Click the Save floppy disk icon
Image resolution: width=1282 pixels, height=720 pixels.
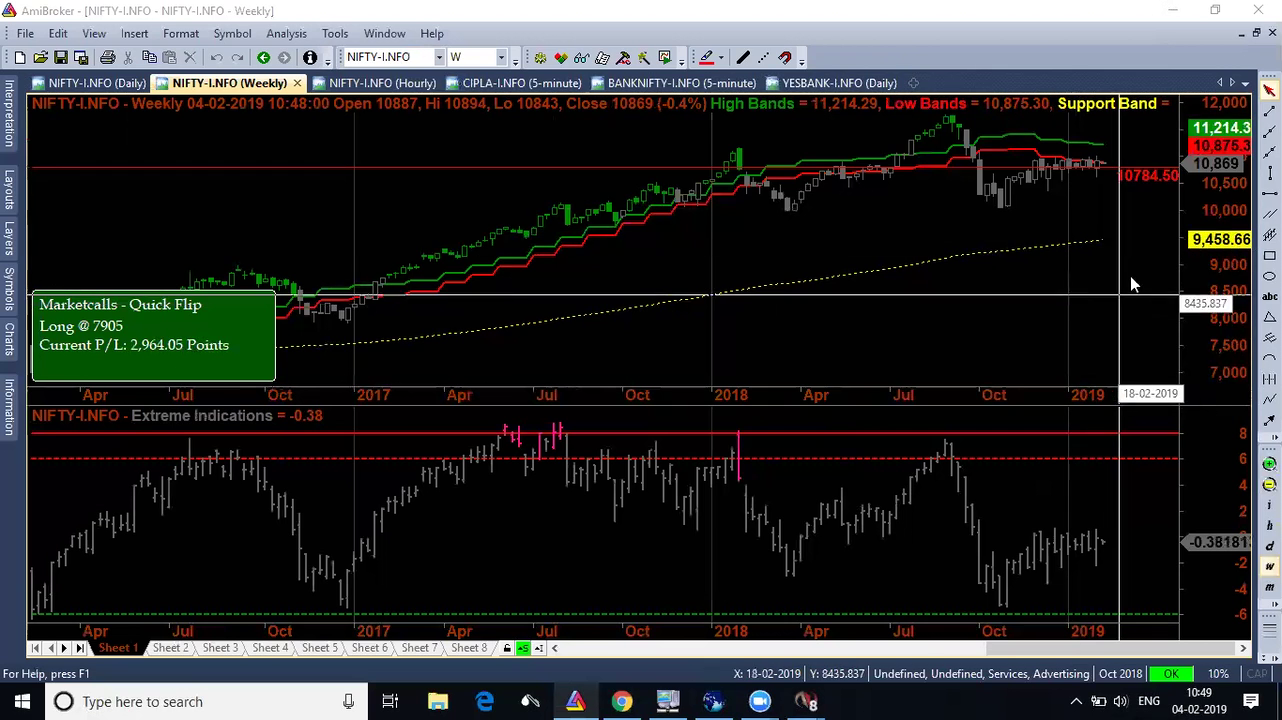pos(61,58)
